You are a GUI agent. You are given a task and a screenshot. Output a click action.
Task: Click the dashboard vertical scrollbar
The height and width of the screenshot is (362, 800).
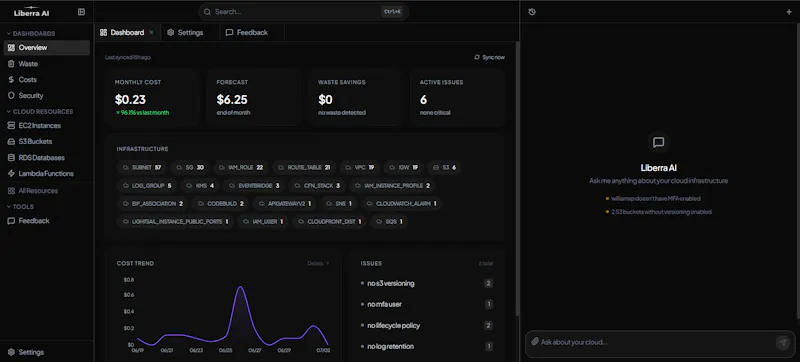517,178
